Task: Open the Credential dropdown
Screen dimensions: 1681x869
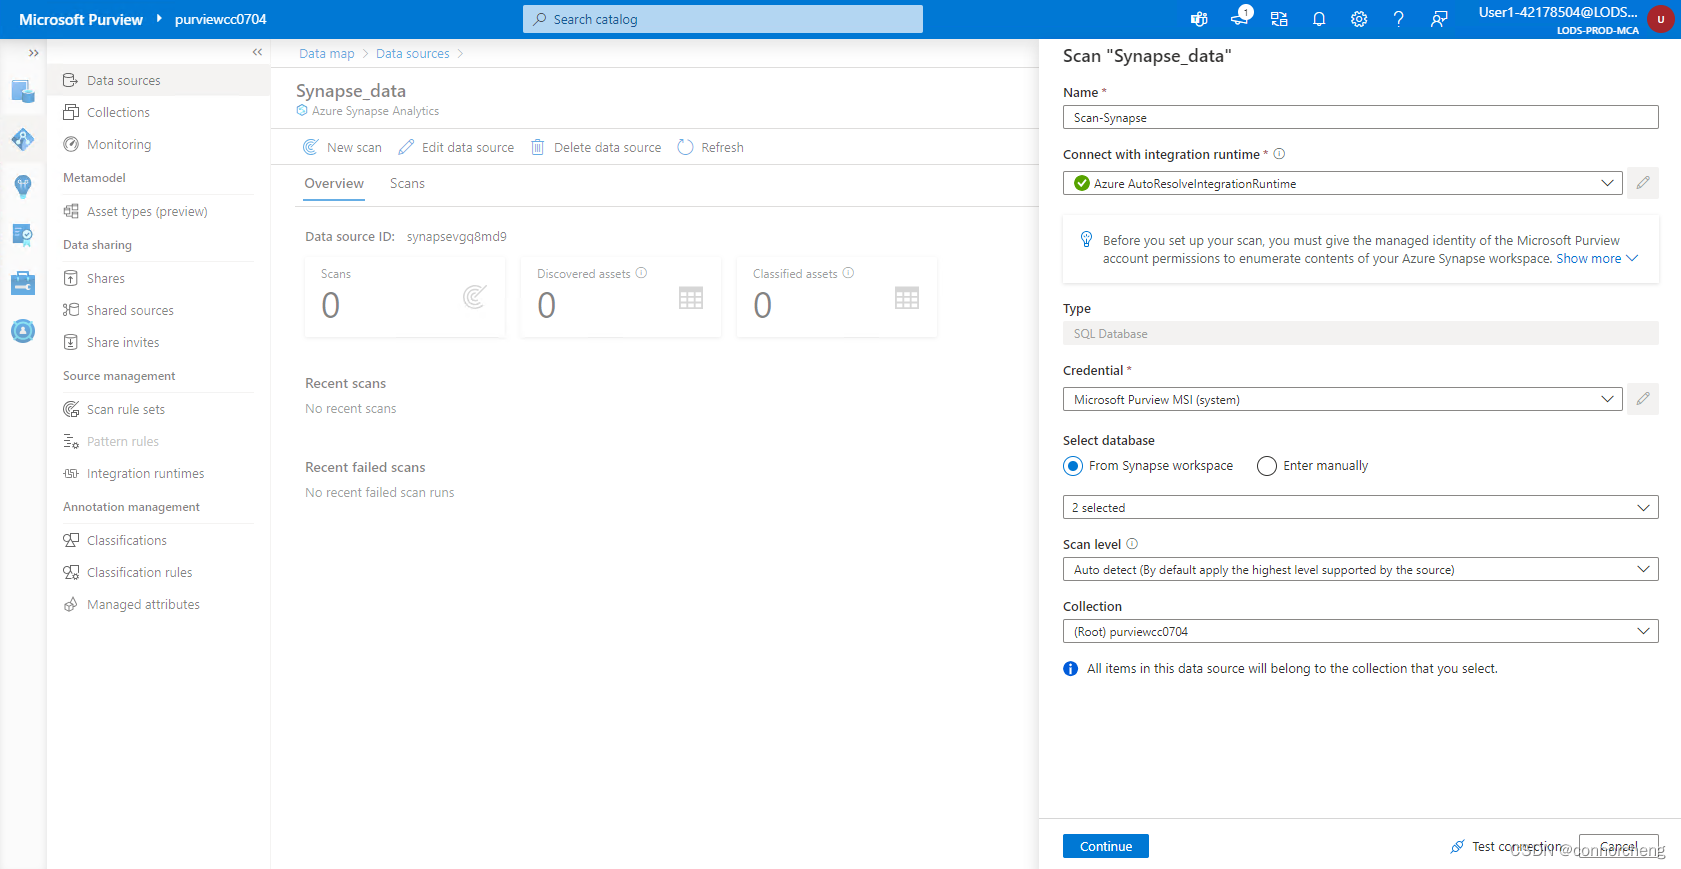Action: [1341, 399]
